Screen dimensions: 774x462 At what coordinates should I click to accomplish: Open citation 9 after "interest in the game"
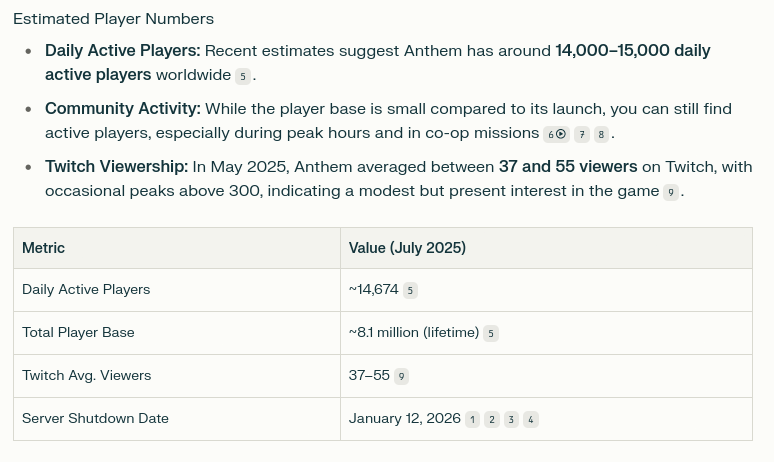pyautogui.click(x=670, y=192)
